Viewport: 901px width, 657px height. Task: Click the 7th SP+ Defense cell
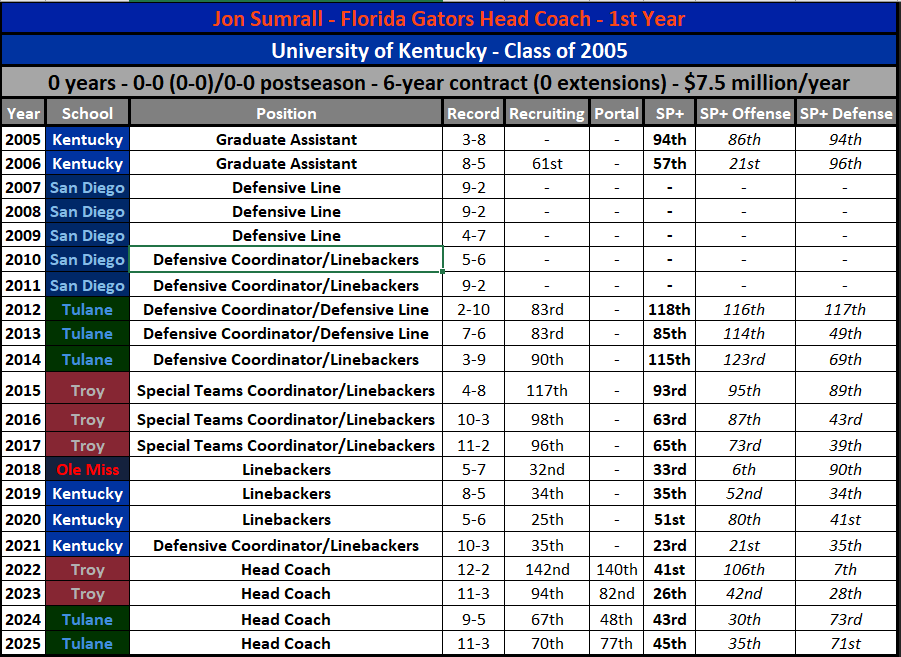point(845,569)
